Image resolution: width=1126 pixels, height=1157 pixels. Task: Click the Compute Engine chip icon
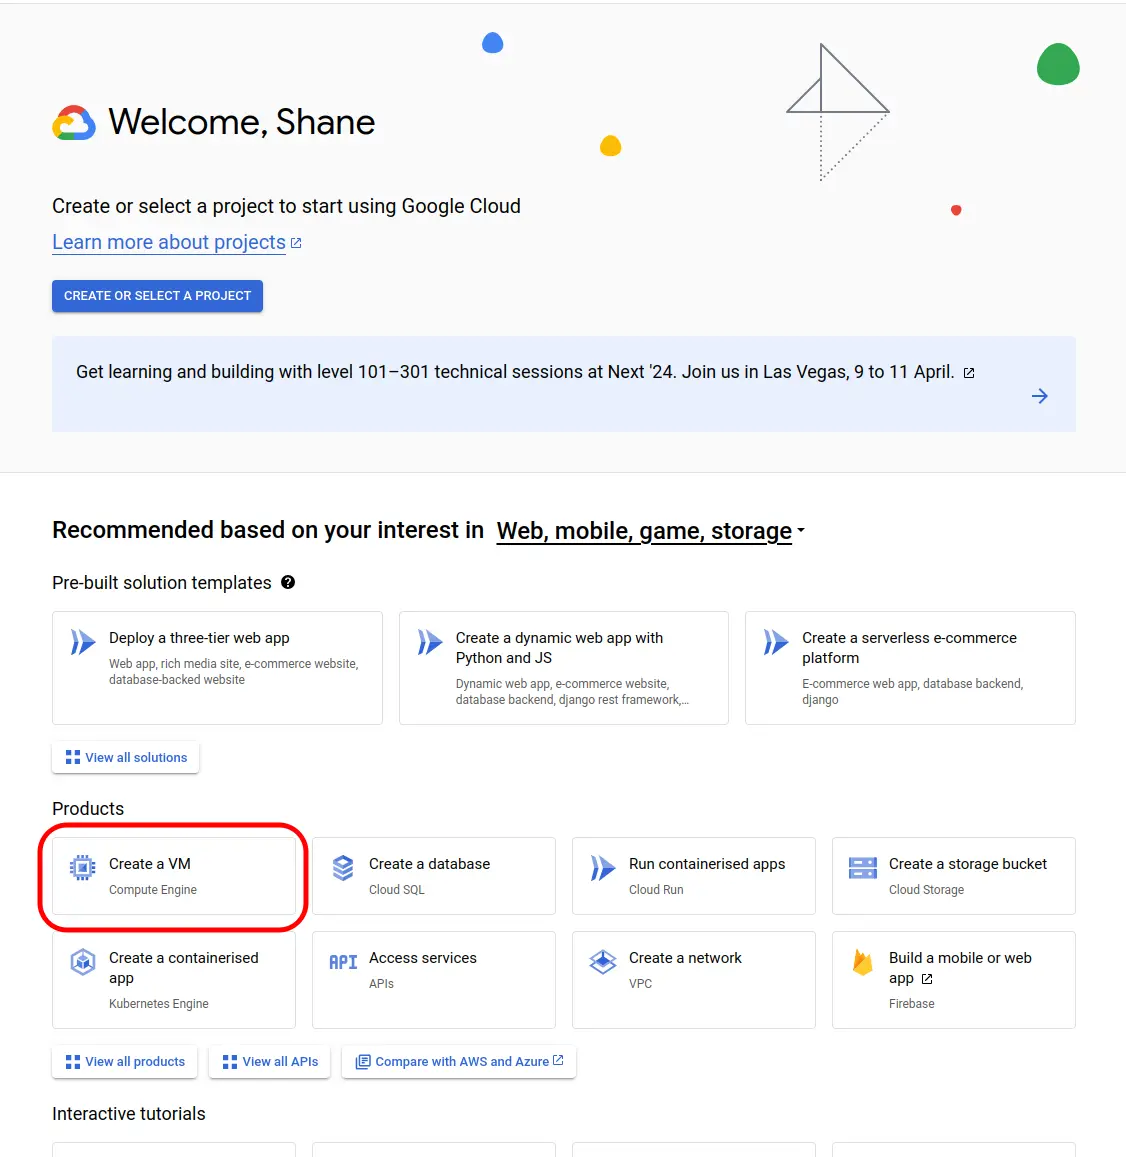click(83, 868)
